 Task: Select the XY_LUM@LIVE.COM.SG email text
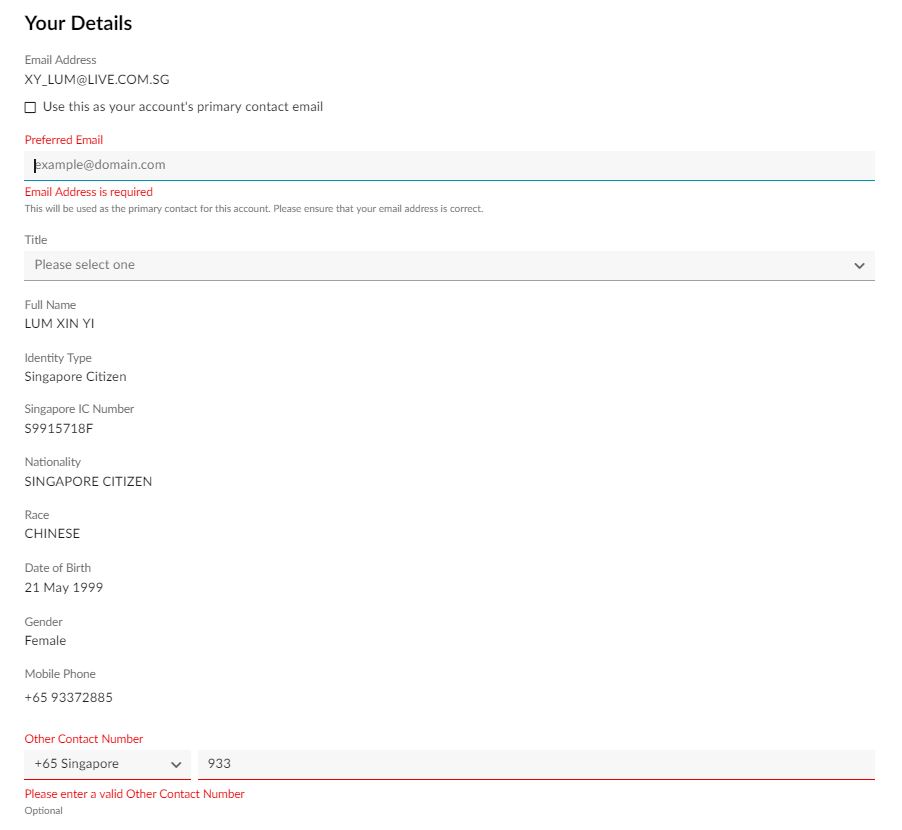[x=97, y=80]
